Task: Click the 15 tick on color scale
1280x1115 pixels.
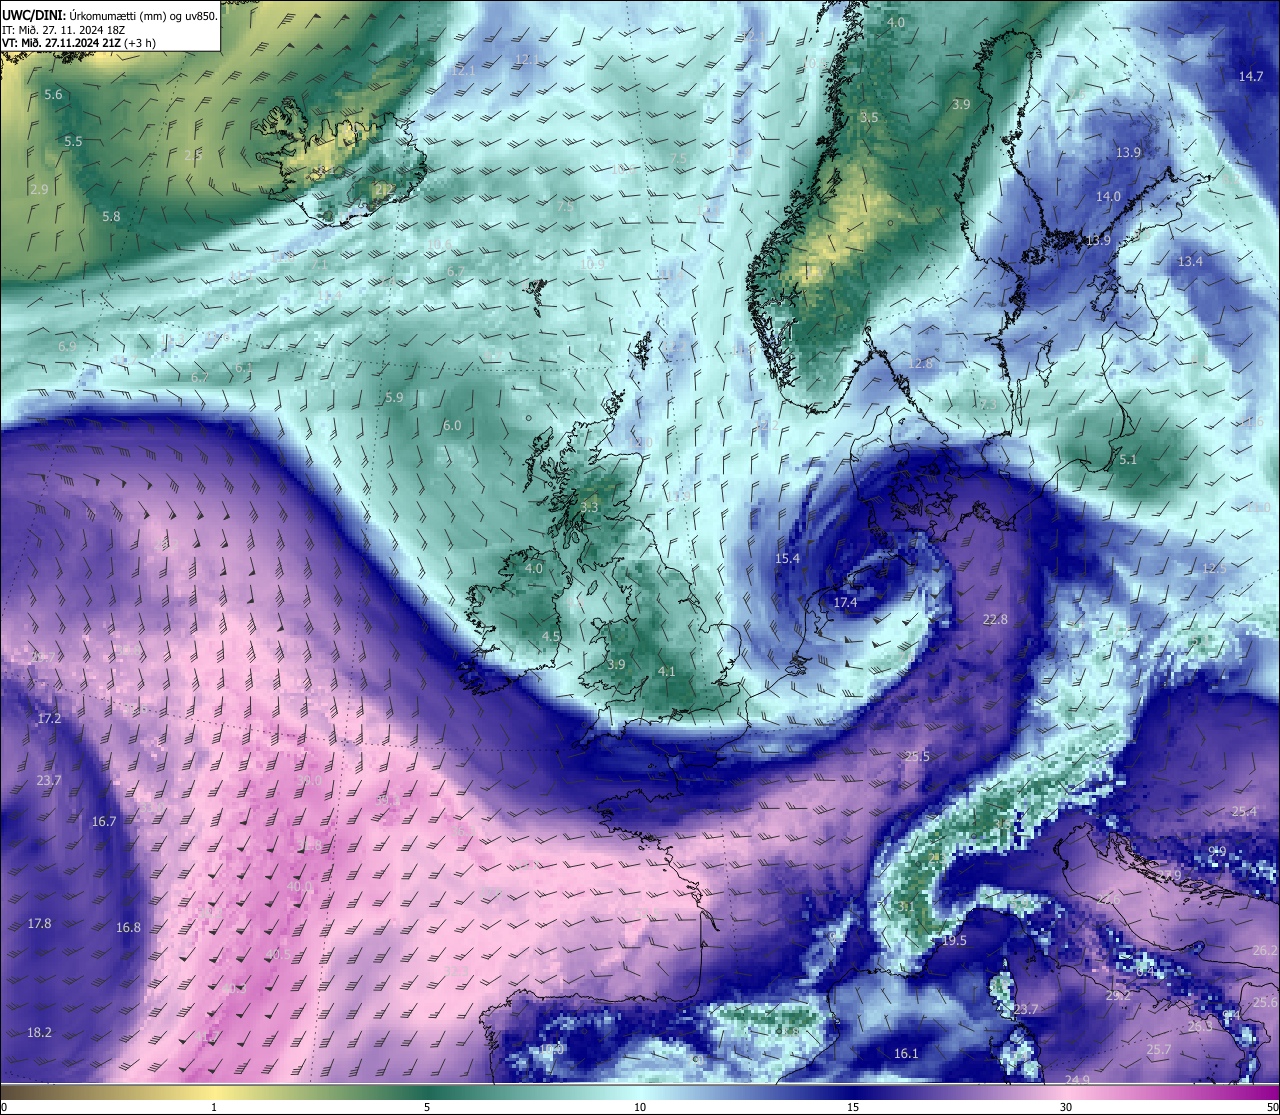Action: (853, 1107)
